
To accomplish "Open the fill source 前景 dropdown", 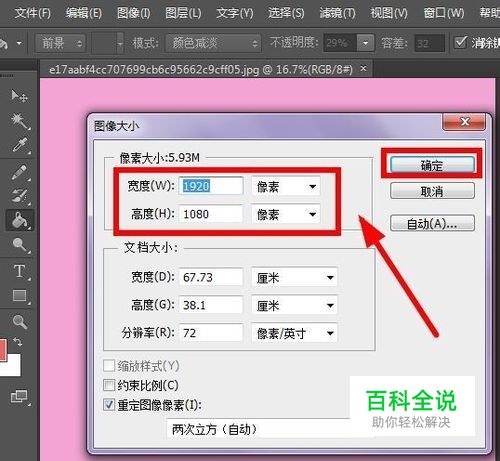I will 60,43.
